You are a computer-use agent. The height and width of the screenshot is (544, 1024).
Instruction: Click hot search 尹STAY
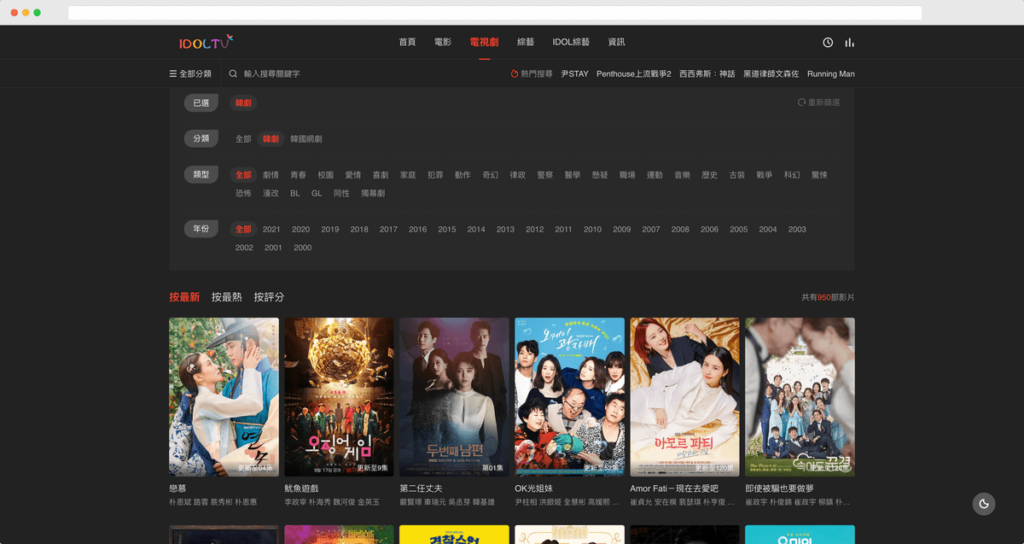(575, 74)
